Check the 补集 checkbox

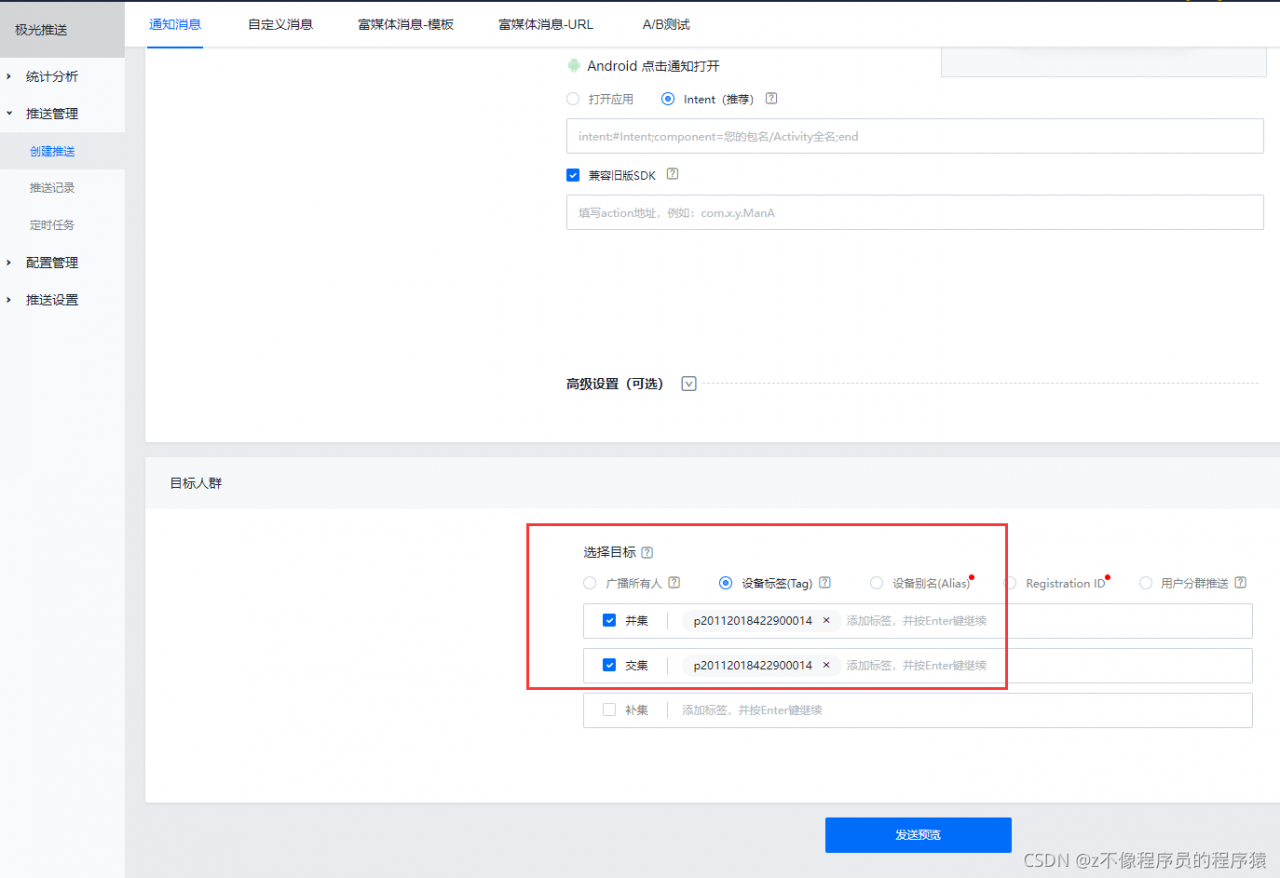coord(609,710)
